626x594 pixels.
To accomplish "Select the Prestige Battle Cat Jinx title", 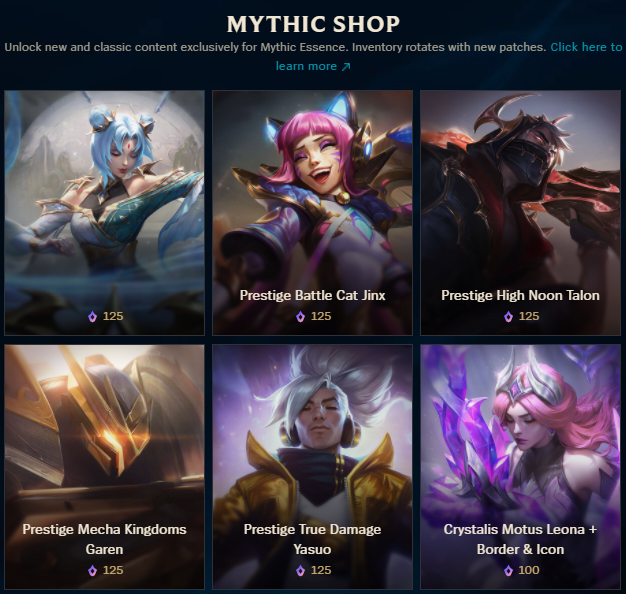I will point(313,295).
